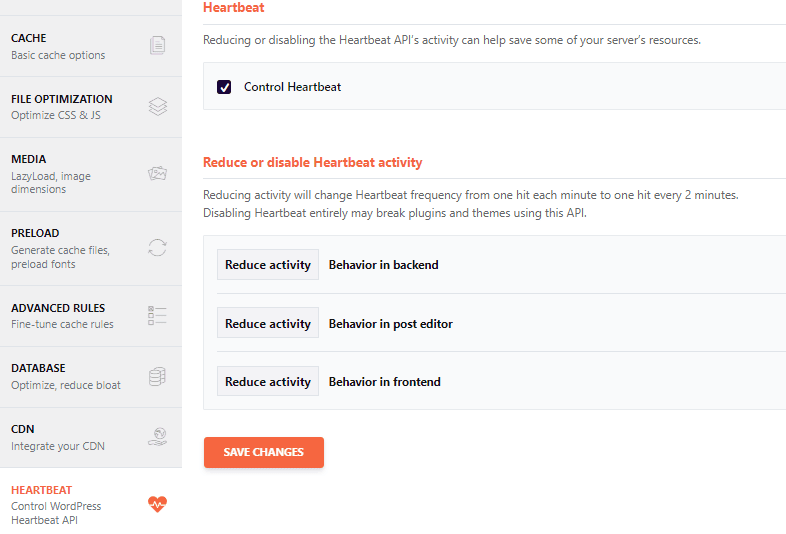This screenshot has height=534, width=786.
Task: Uncheck the Control Heartbeat checkbox
Action: [x=224, y=87]
